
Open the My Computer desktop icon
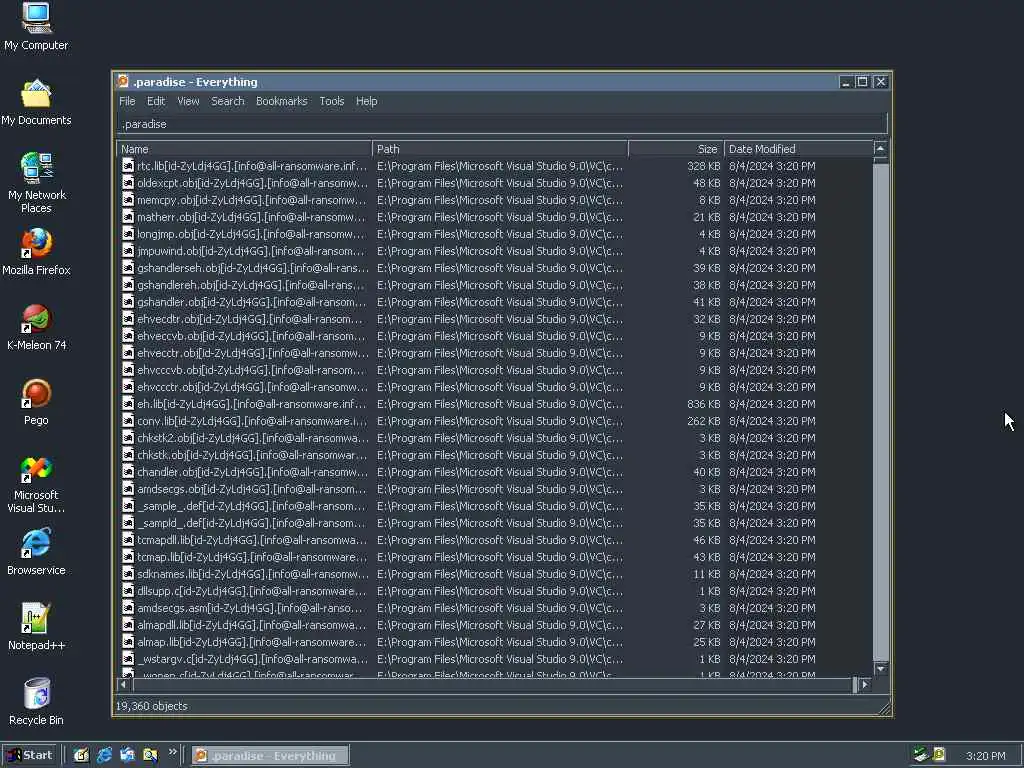click(x=36, y=26)
